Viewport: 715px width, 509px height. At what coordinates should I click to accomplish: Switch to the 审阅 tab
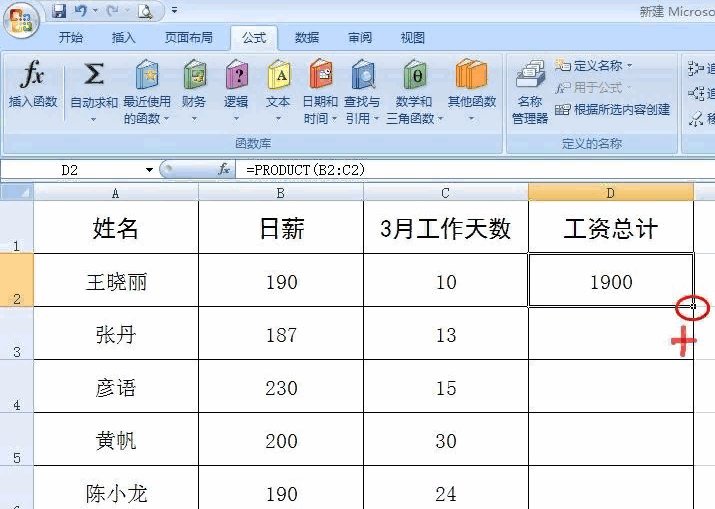(x=360, y=37)
